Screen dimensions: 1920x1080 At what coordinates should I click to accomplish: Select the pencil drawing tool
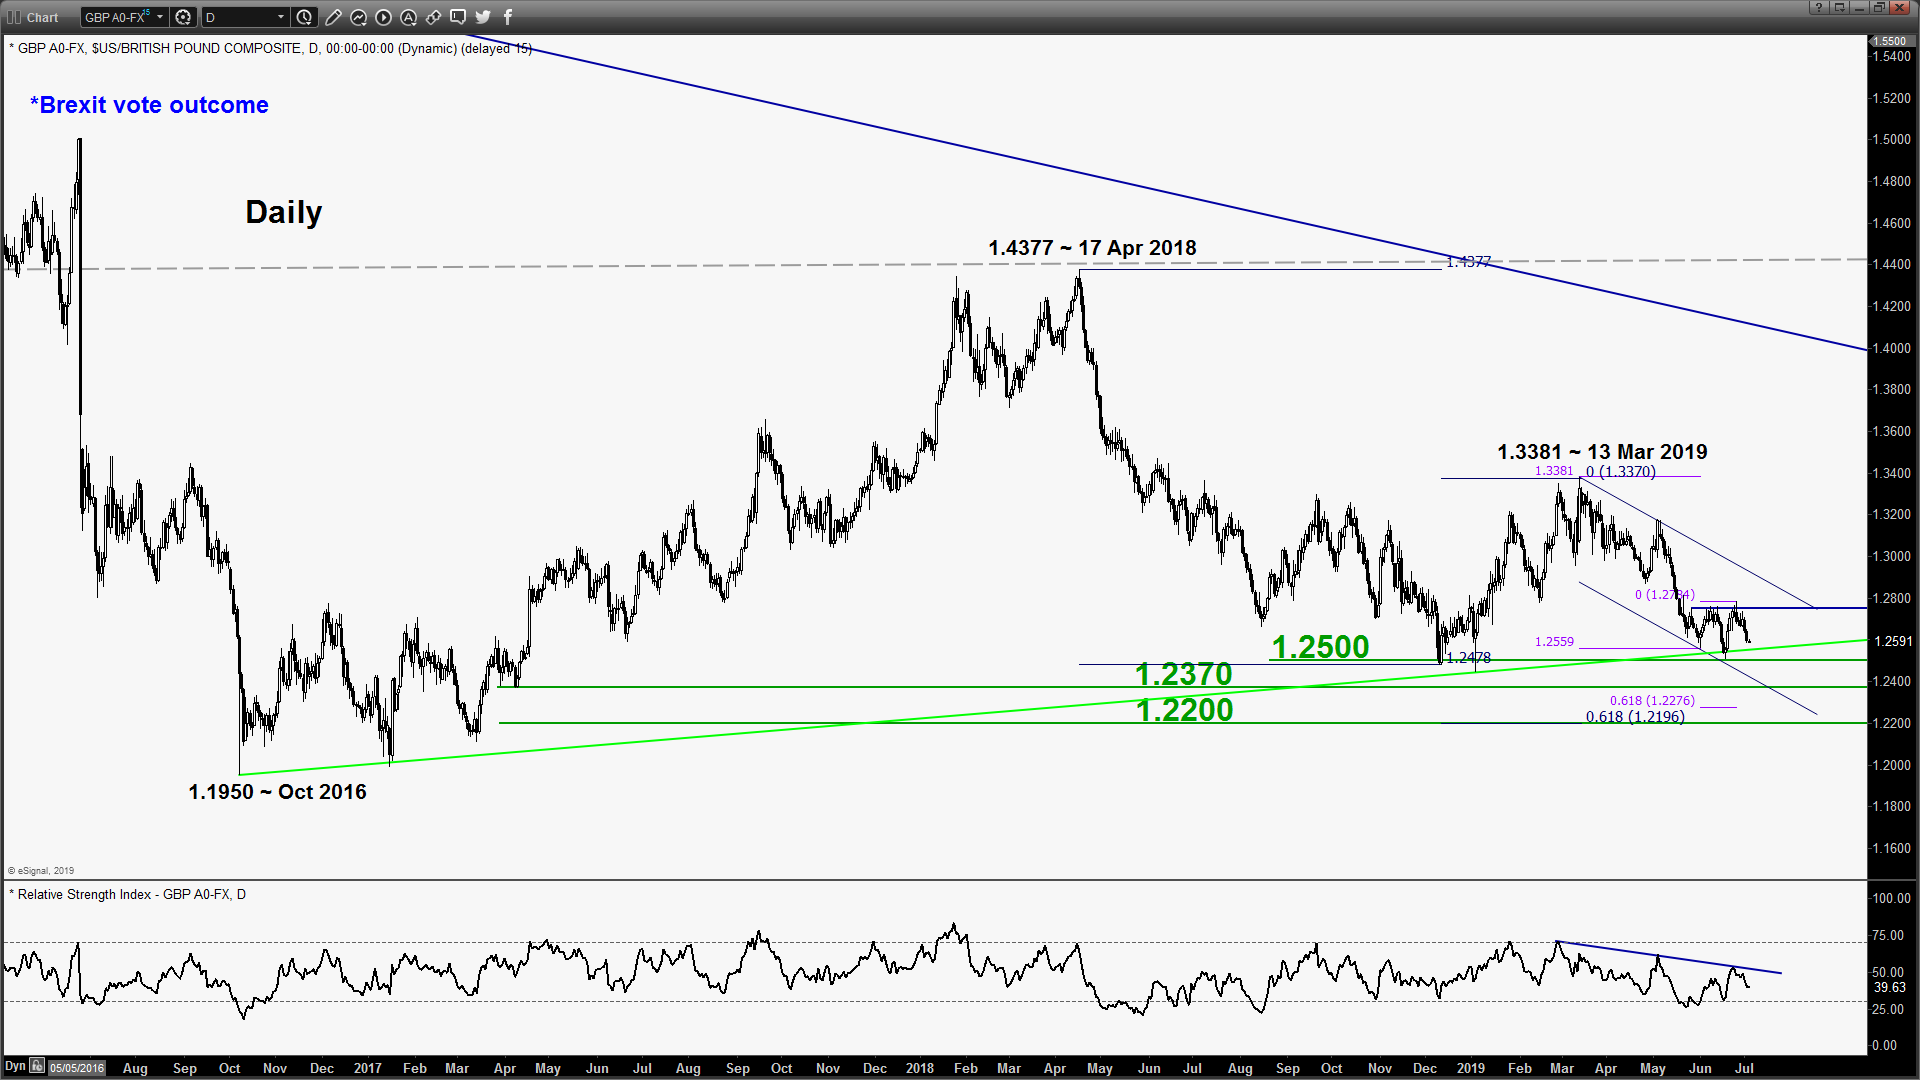[333, 17]
